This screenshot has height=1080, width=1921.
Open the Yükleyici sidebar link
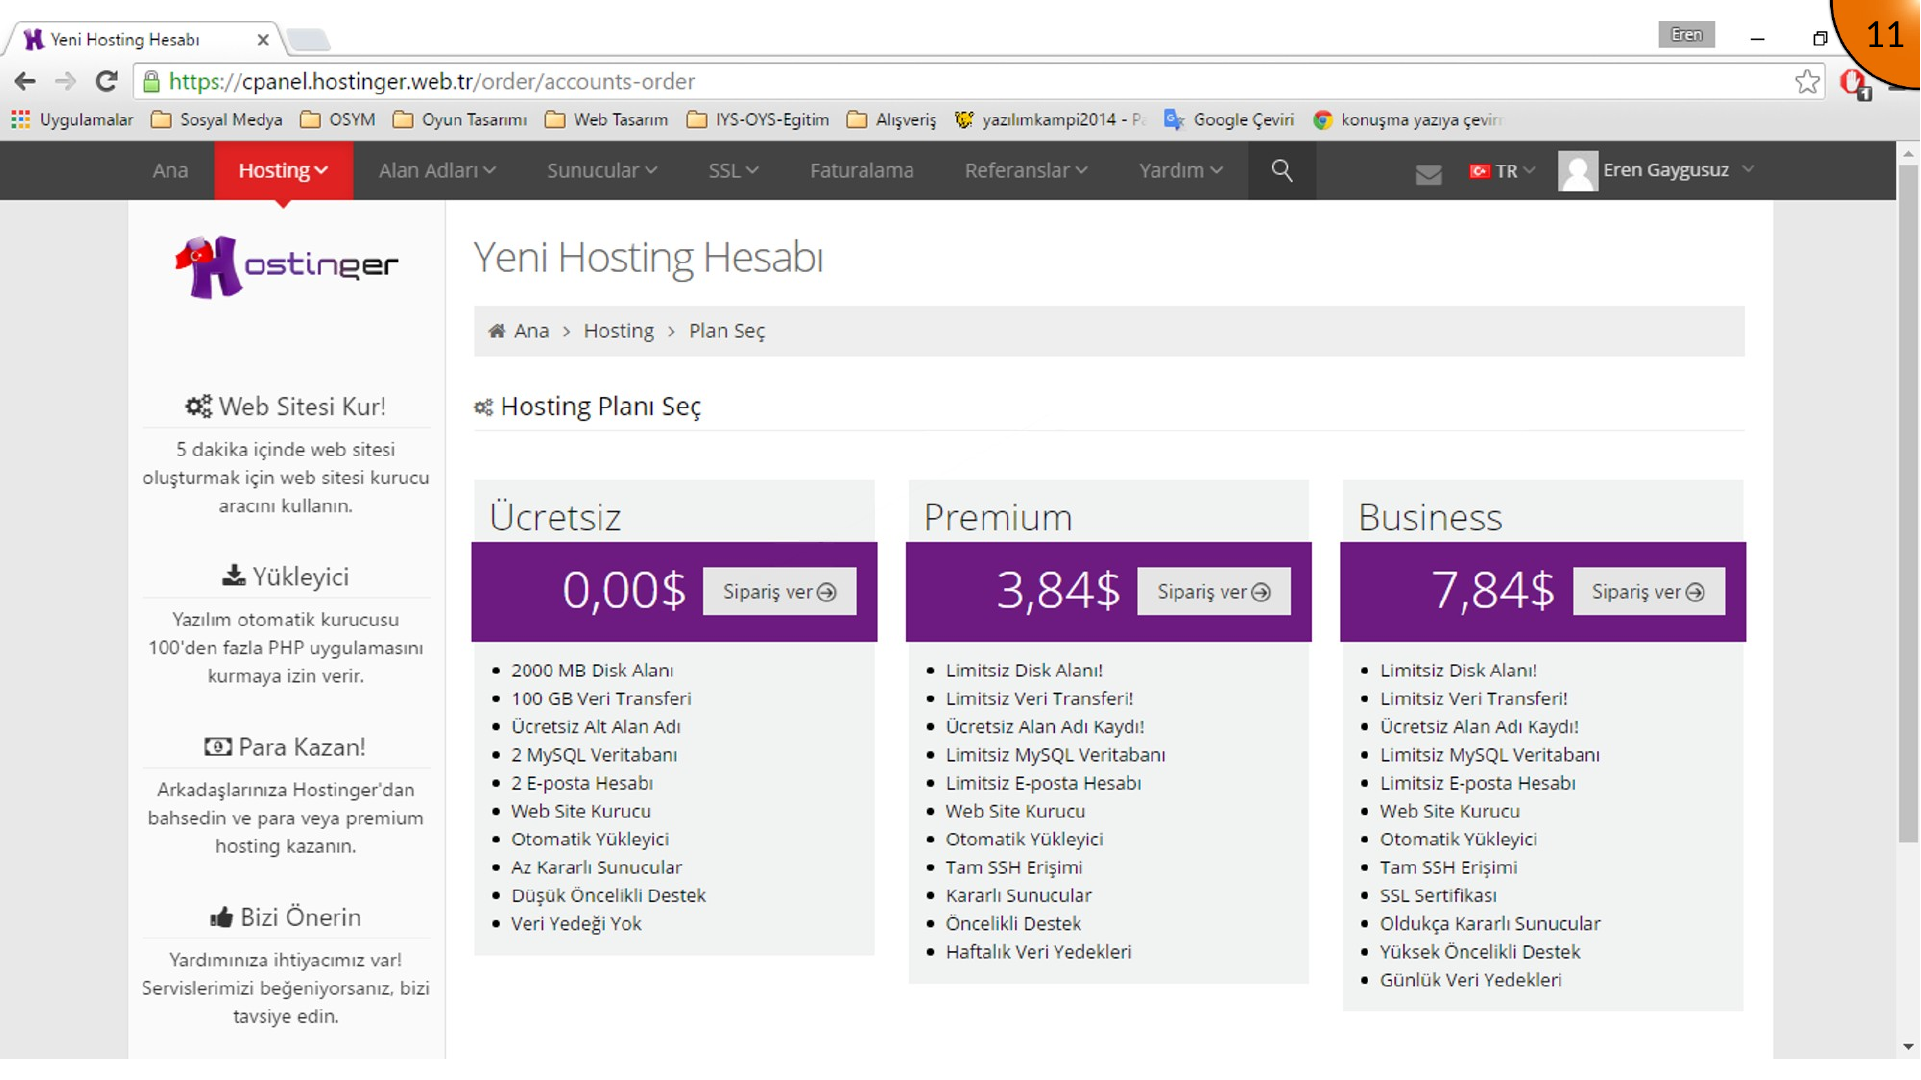(x=300, y=577)
